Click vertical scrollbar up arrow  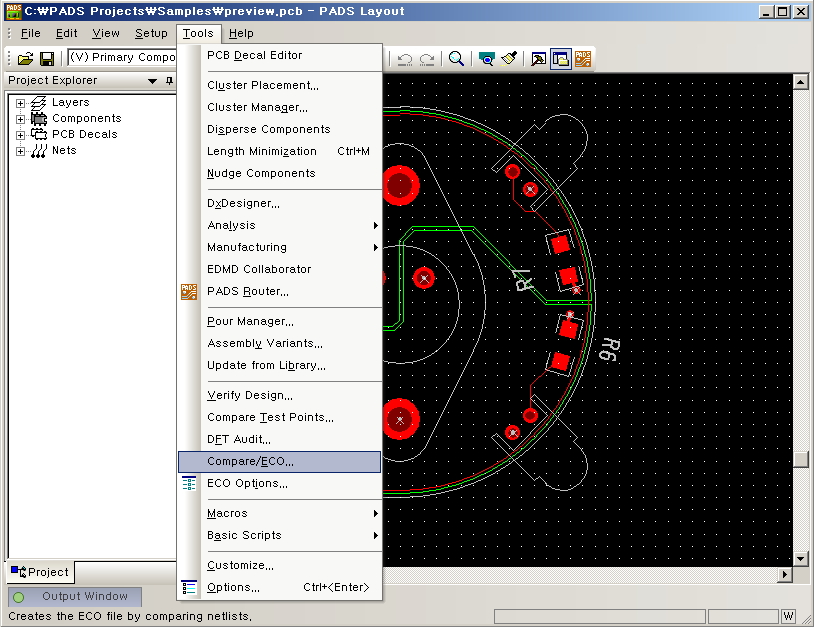801,81
